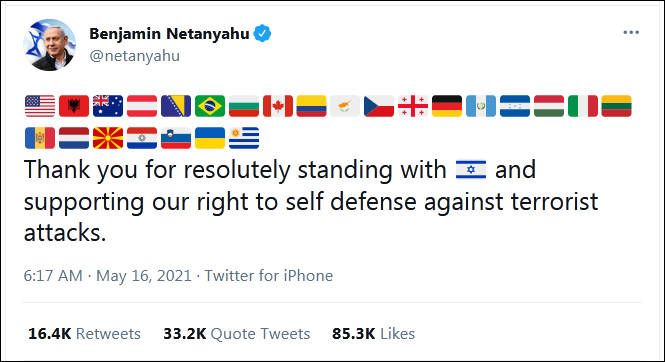This screenshot has height=362, width=665.
Task: Select the Canada flag emoji
Action: tap(278, 106)
